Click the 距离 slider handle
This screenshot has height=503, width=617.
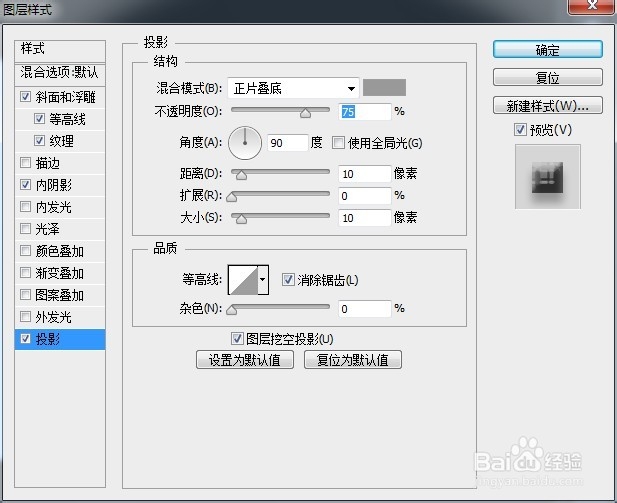click(241, 175)
